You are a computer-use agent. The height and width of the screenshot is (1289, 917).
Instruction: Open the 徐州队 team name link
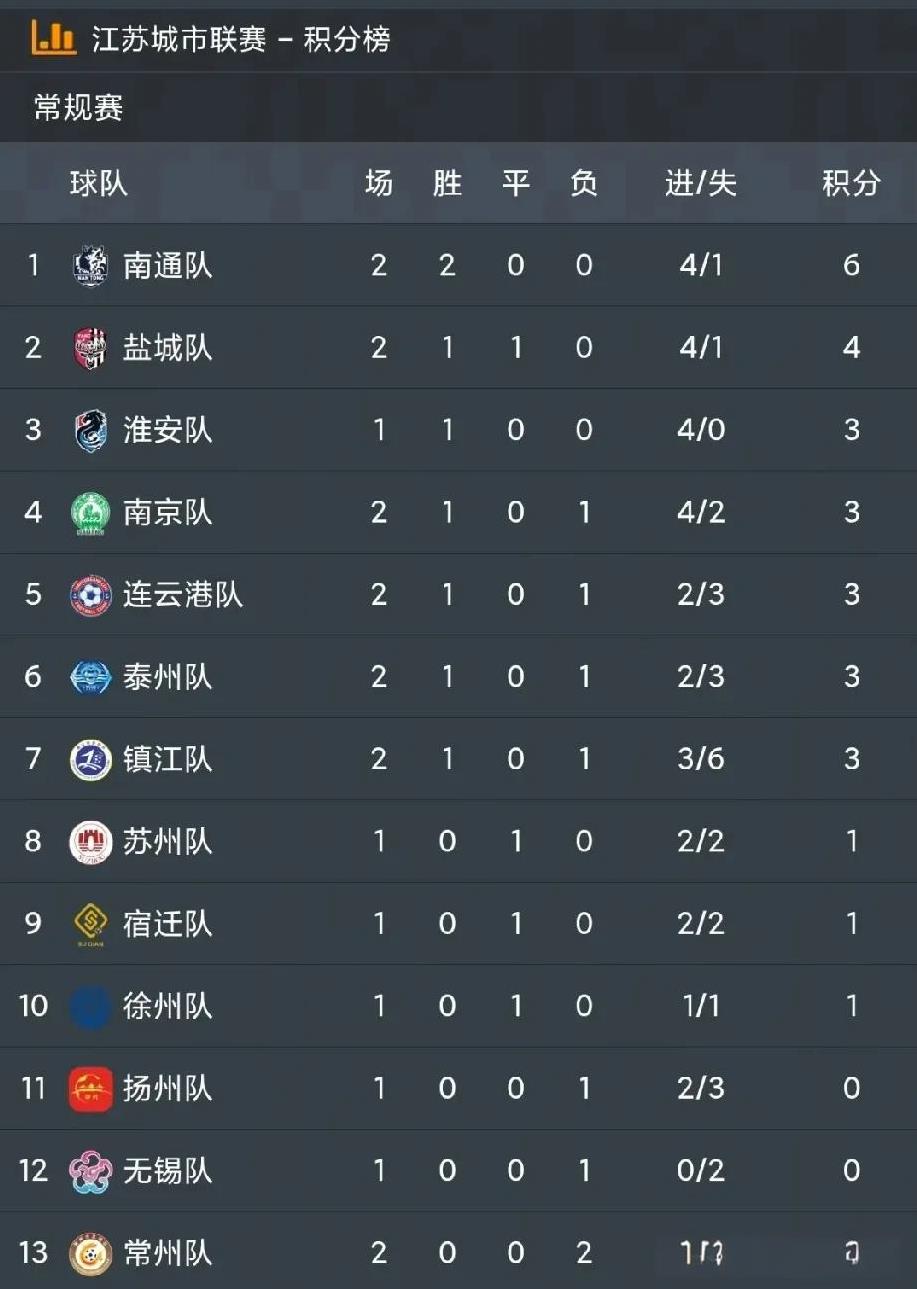coord(167,1006)
